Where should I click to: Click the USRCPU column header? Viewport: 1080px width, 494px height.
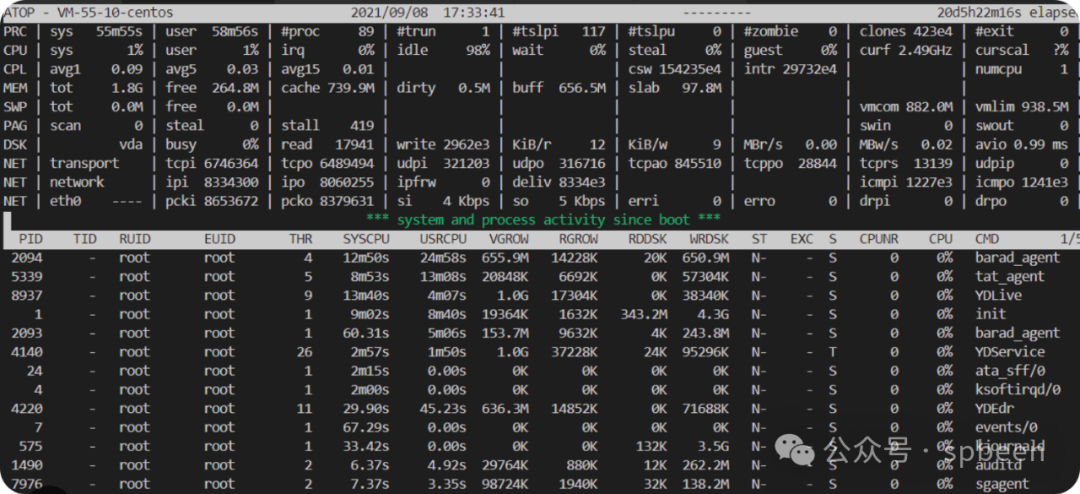443,239
